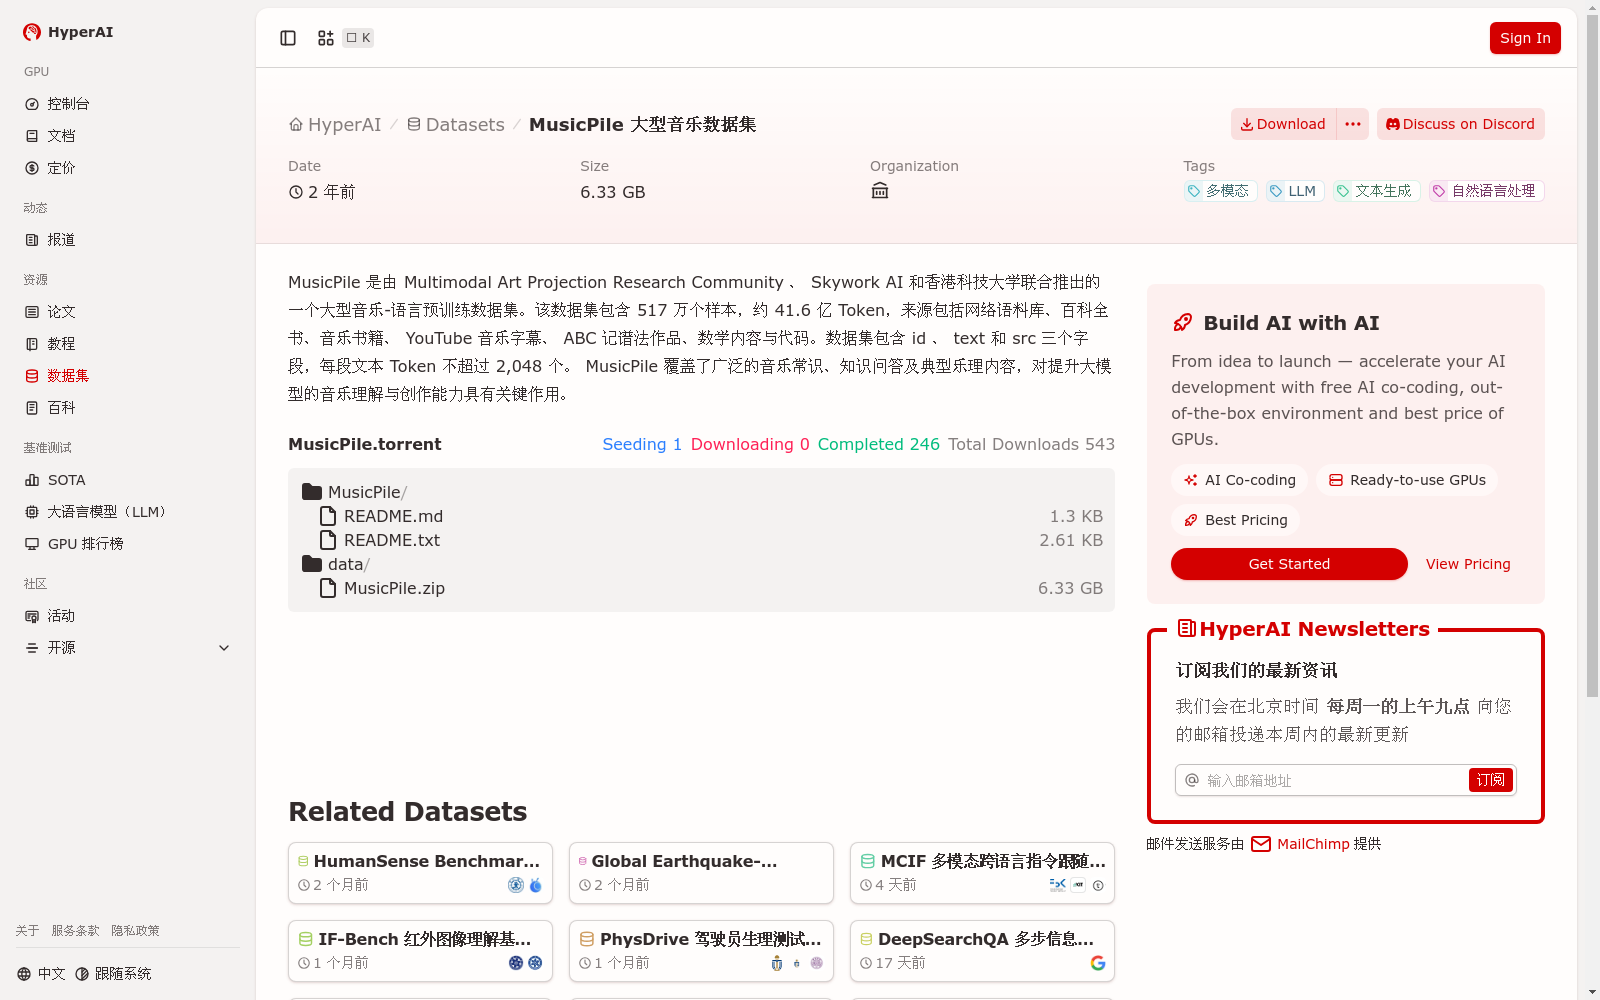
Task: Click the AI Co-coding chip
Action: point(1240,480)
